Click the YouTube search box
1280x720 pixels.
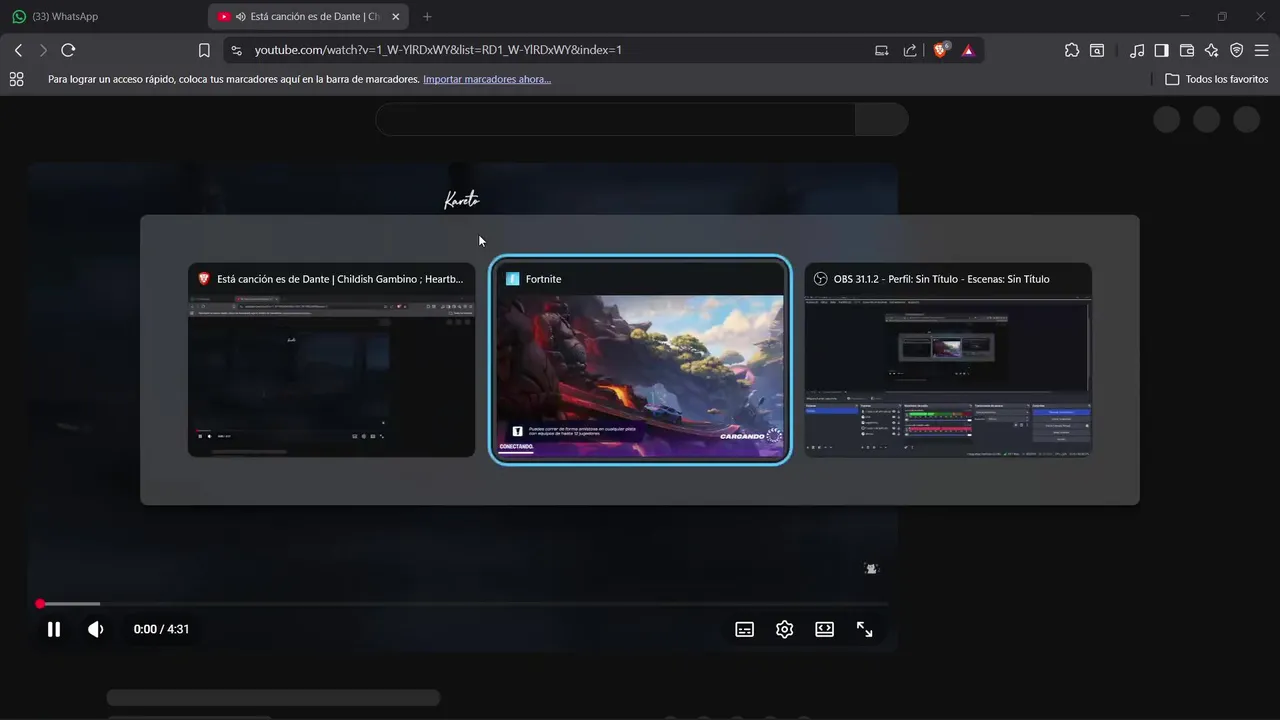pos(615,119)
